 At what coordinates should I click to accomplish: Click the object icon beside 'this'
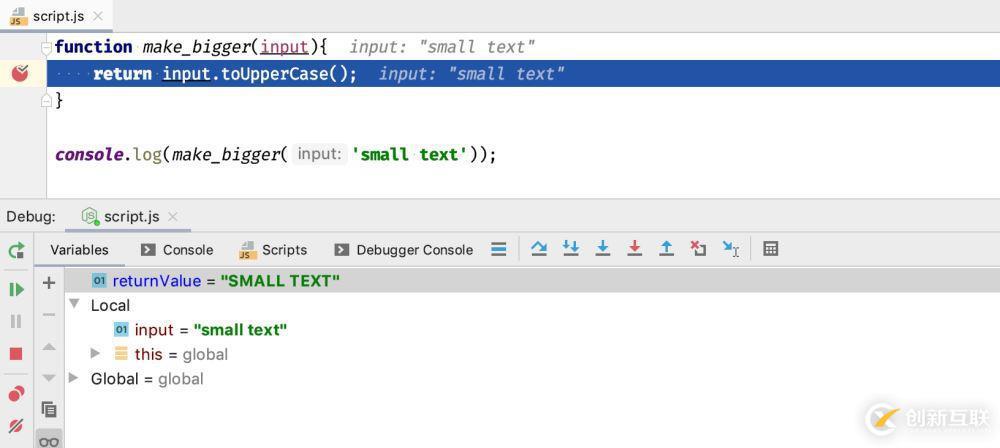[x=121, y=354]
